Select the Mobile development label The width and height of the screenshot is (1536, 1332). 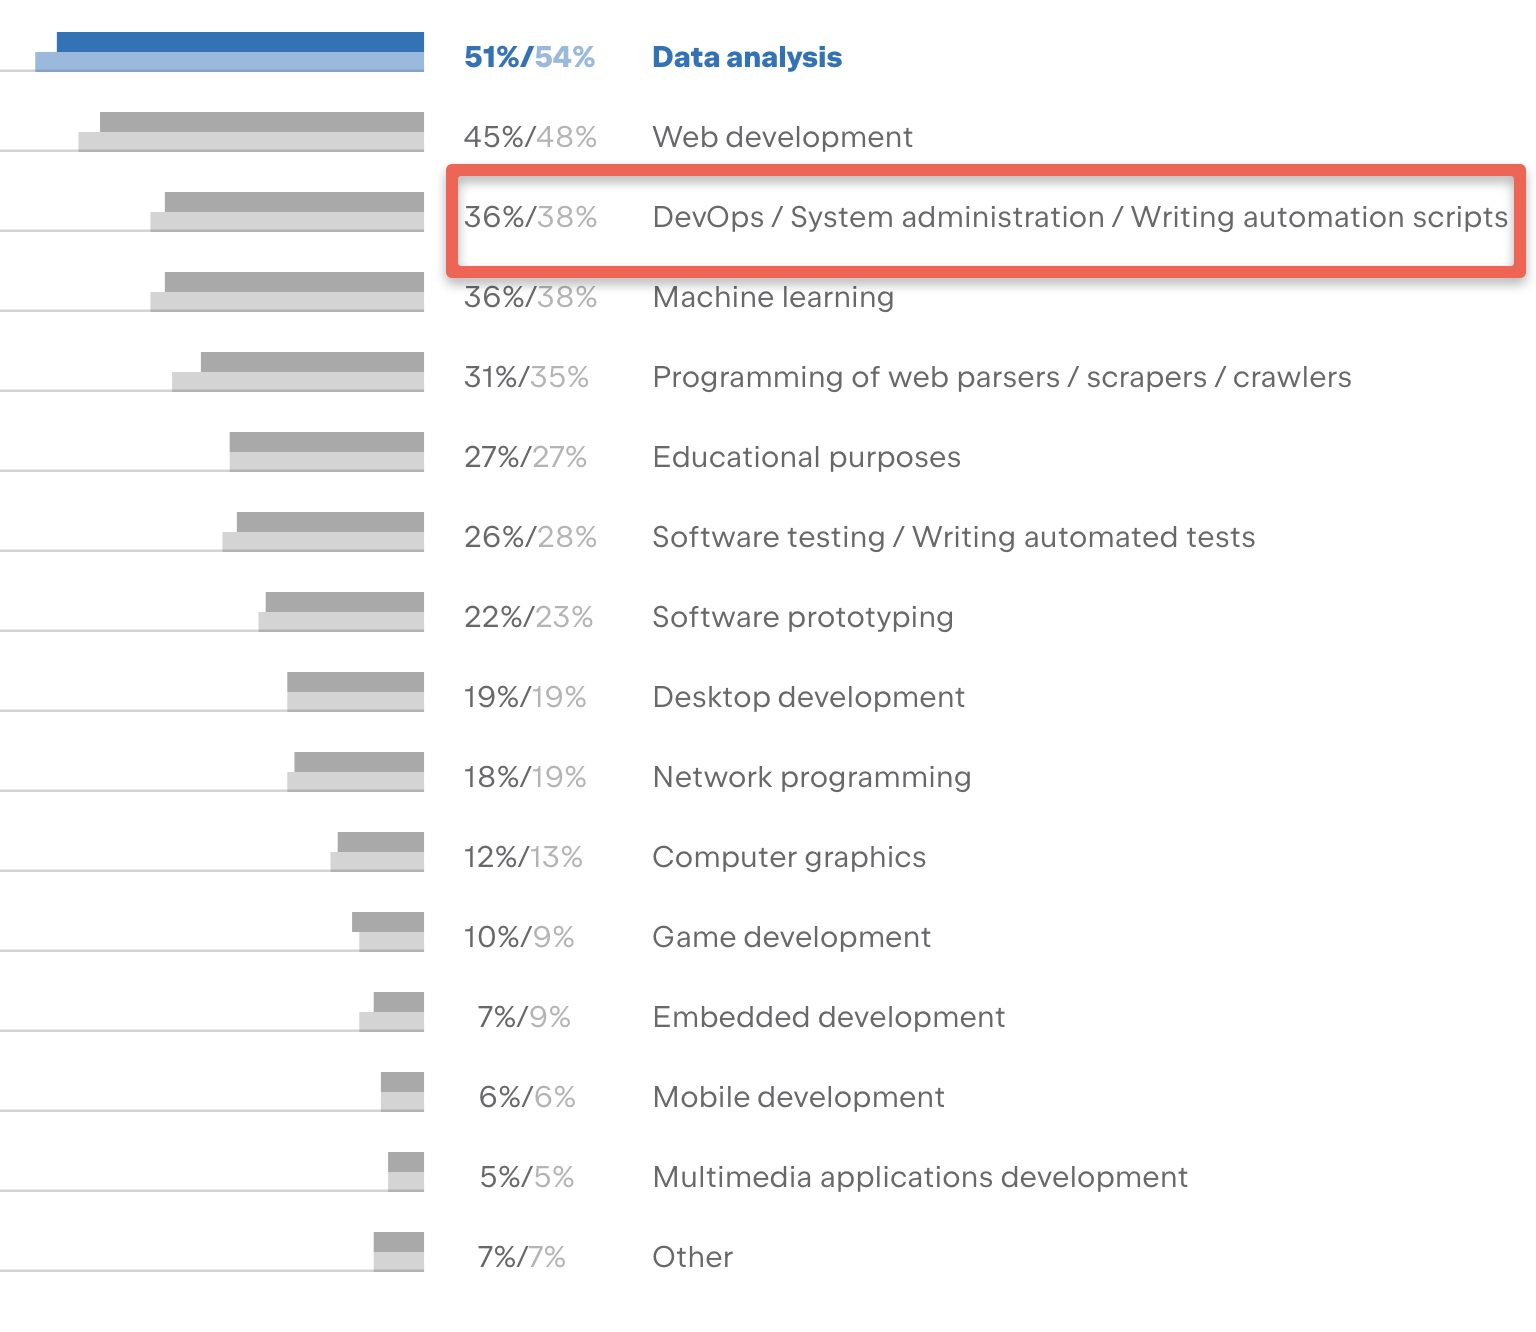point(798,1097)
